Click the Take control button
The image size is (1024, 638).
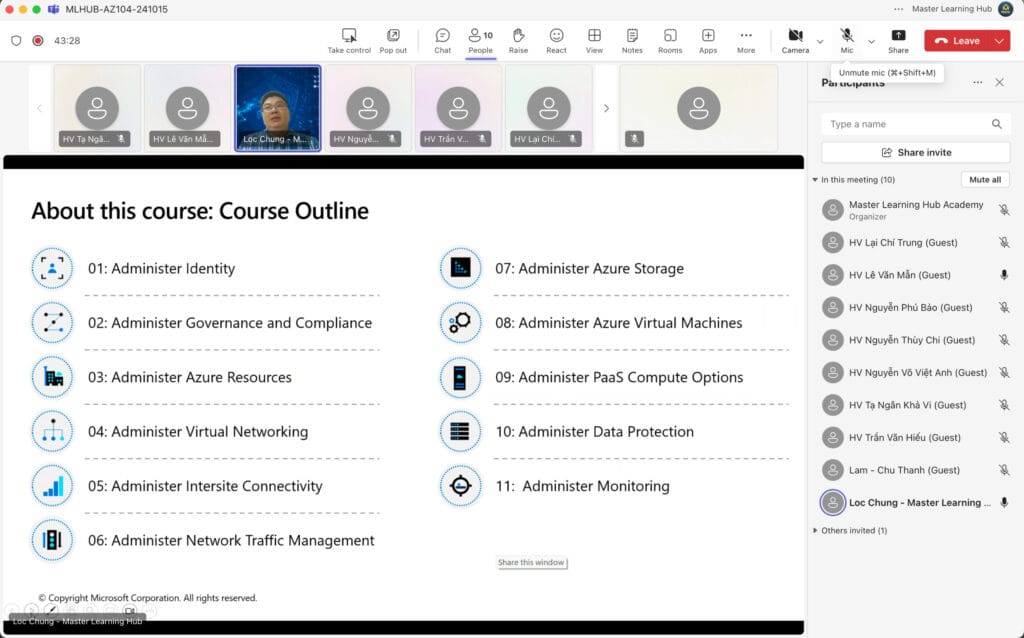coord(349,40)
